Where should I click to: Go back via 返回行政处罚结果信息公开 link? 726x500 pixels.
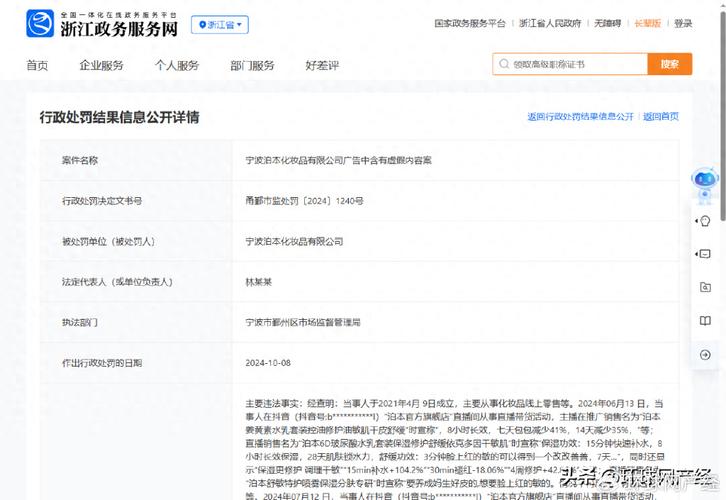click(580, 117)
